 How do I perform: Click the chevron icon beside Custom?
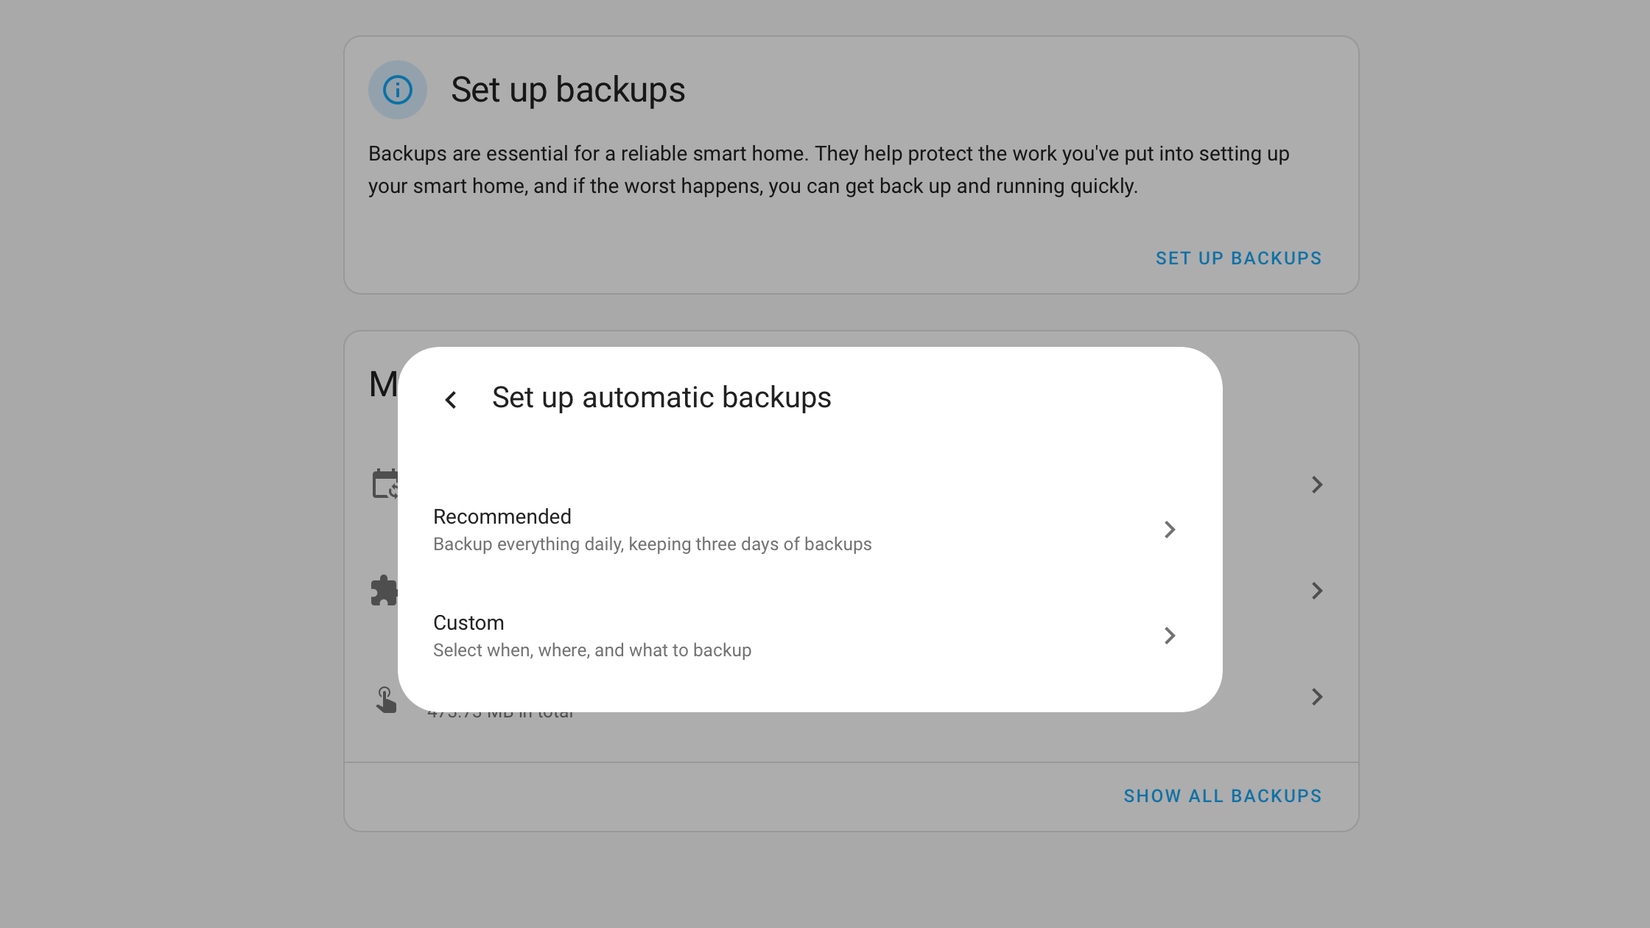(x=1169, y=636)
